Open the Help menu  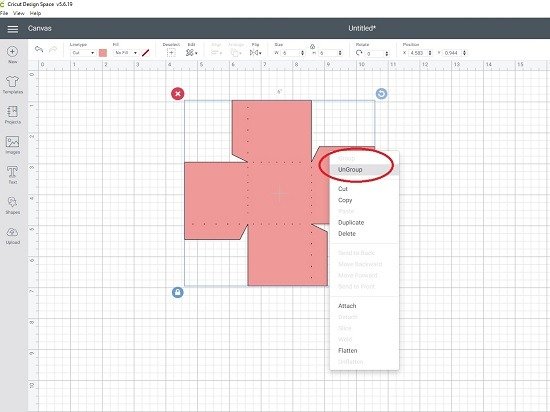[35, 13]
